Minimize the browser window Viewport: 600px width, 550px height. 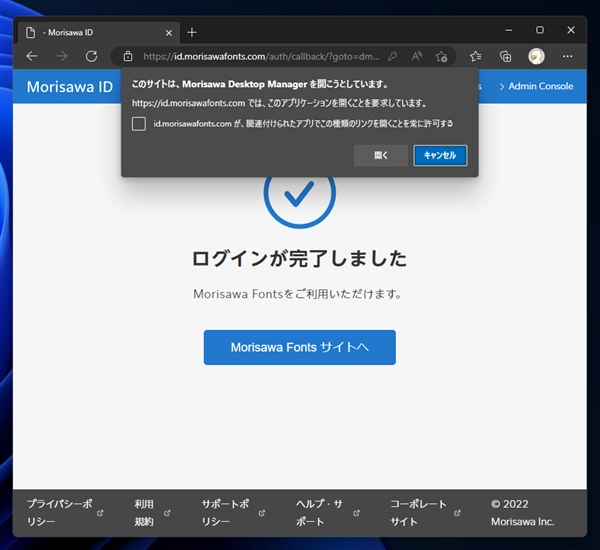click(x=509, y=30)
